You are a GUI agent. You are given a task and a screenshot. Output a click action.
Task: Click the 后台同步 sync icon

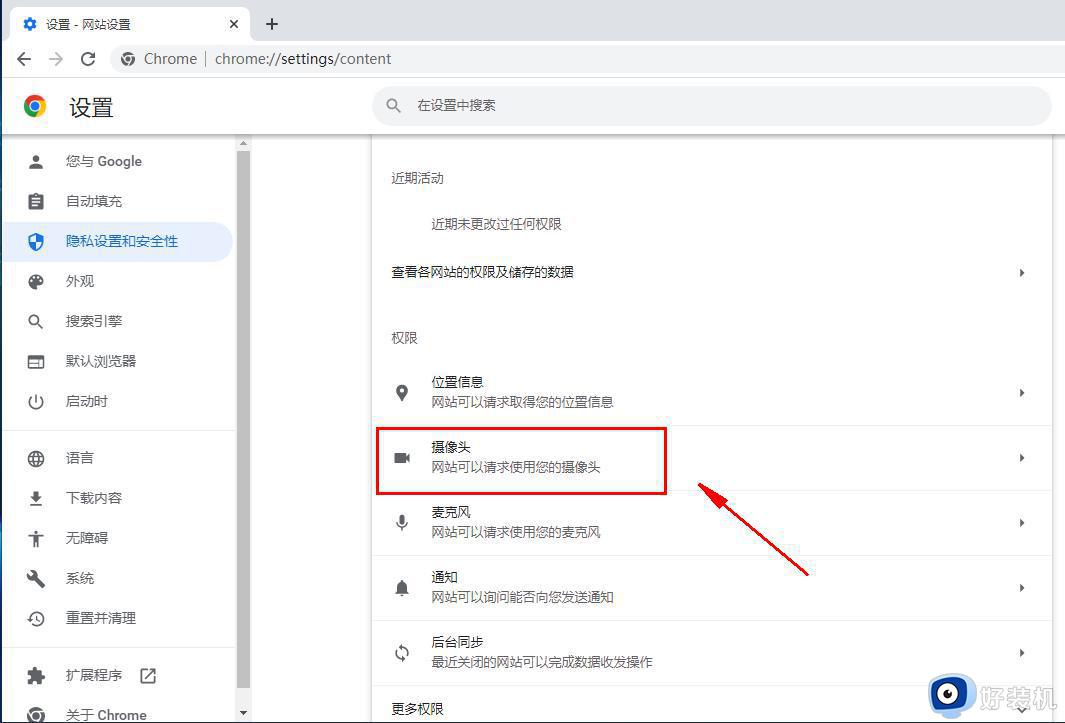click(x=402, y=651)
